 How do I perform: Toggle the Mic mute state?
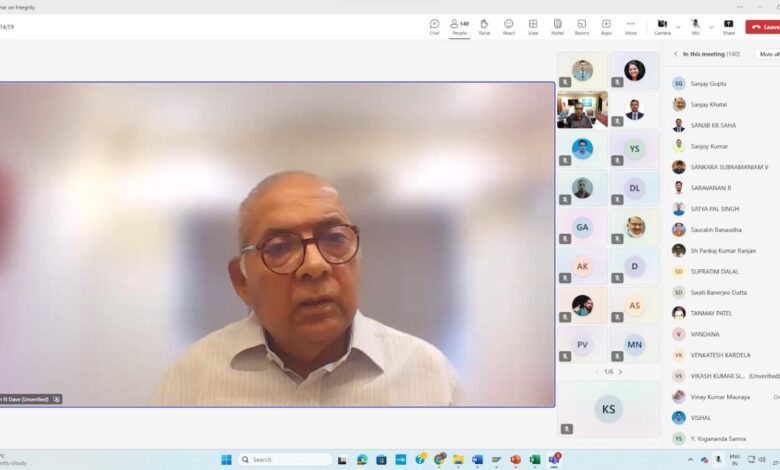[695, 25]
